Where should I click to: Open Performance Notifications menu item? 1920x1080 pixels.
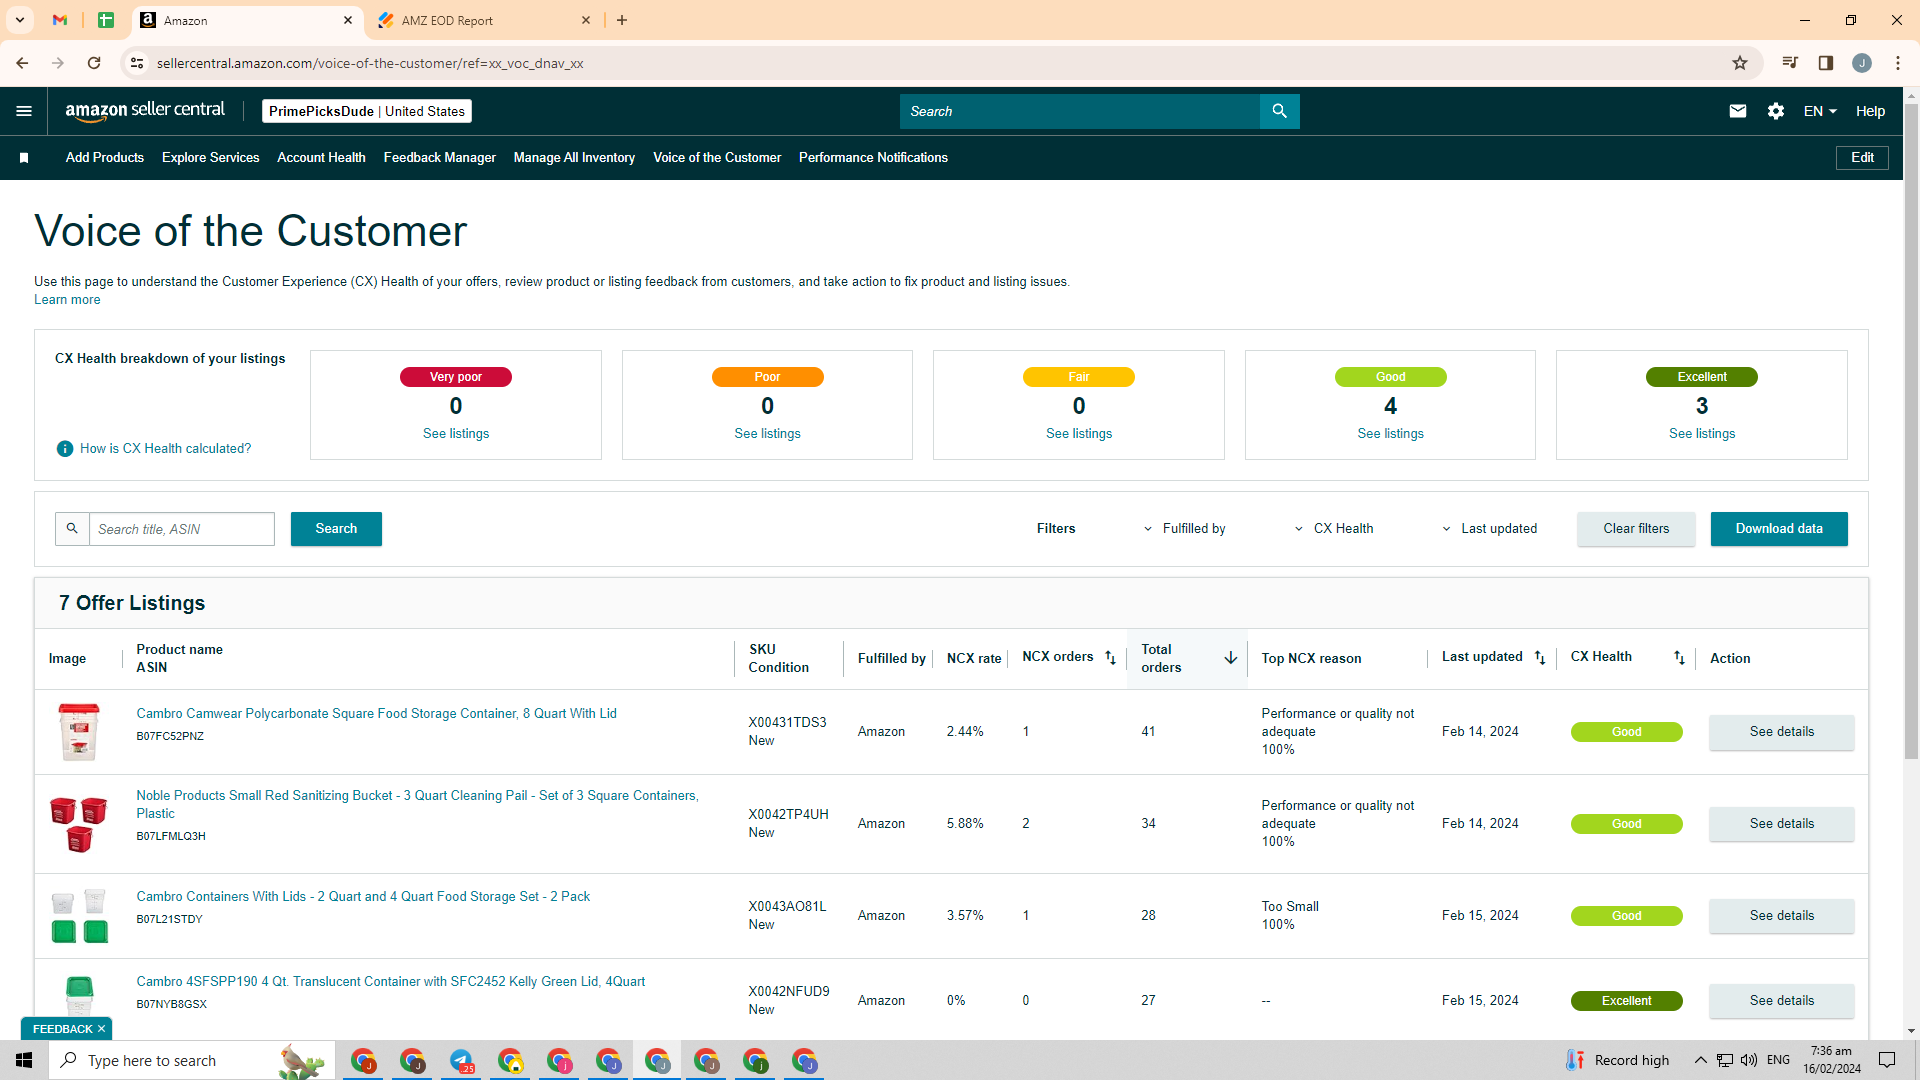(x=873, y=158)
